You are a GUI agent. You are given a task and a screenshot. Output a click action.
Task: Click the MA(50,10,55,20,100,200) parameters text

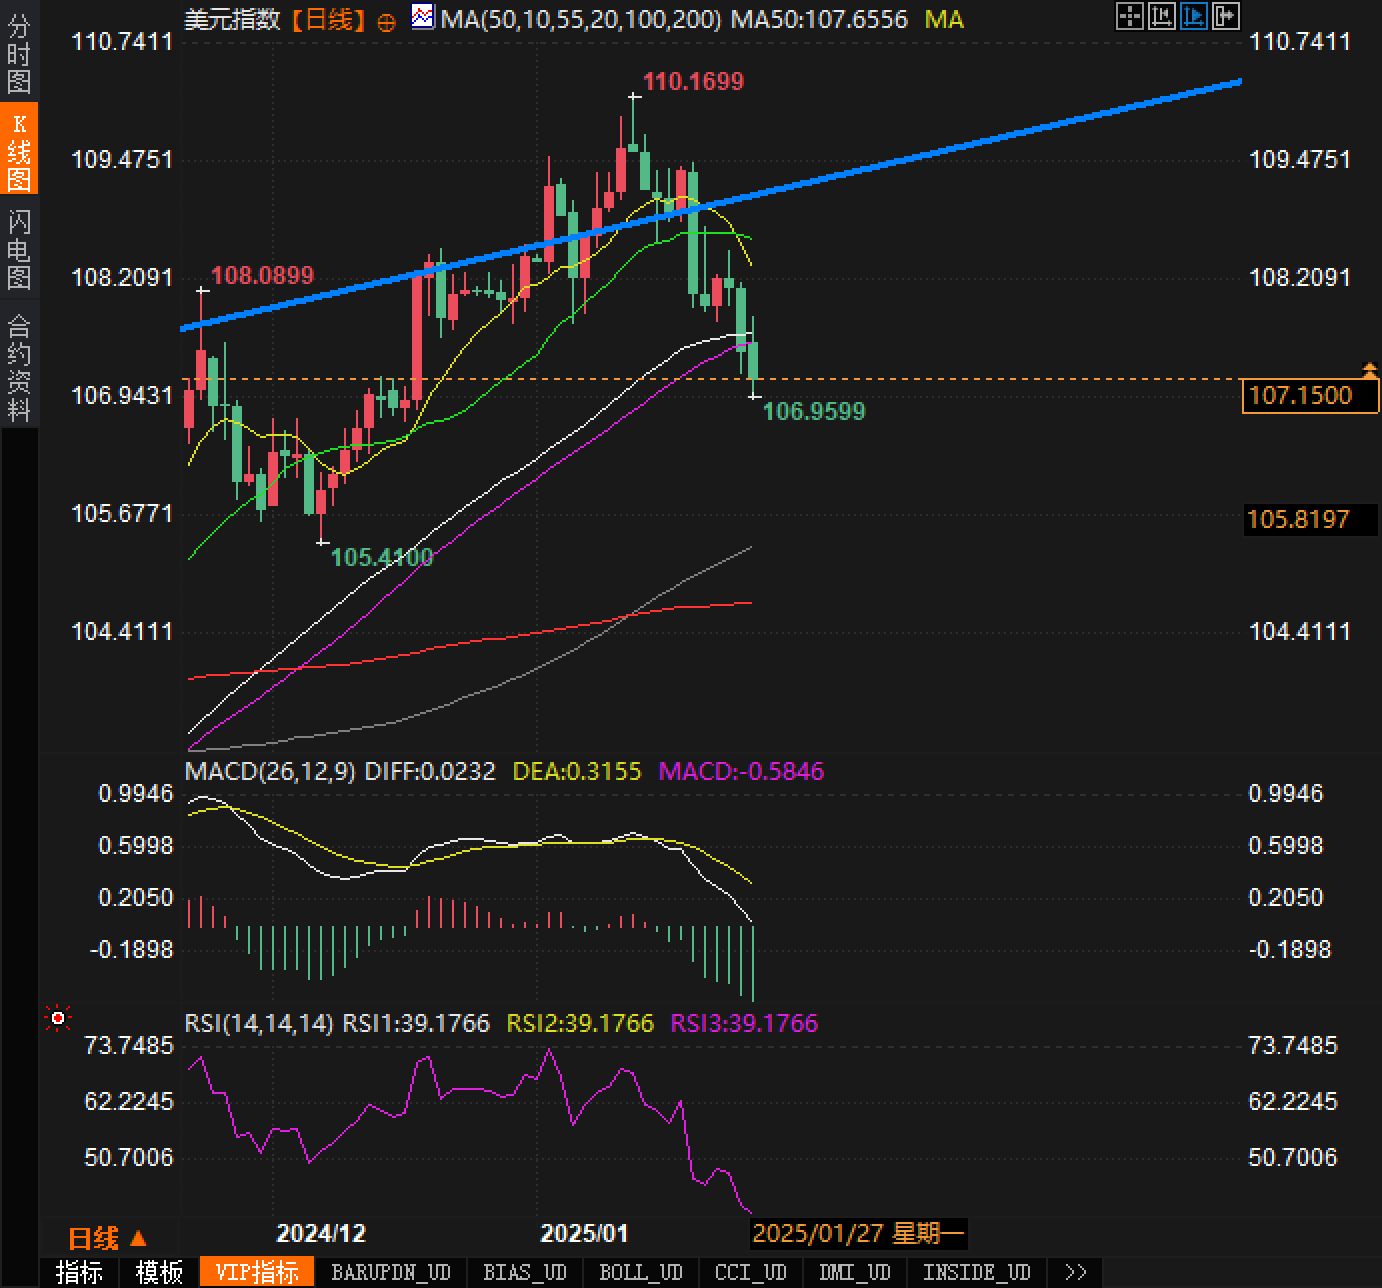click(580, 19)
